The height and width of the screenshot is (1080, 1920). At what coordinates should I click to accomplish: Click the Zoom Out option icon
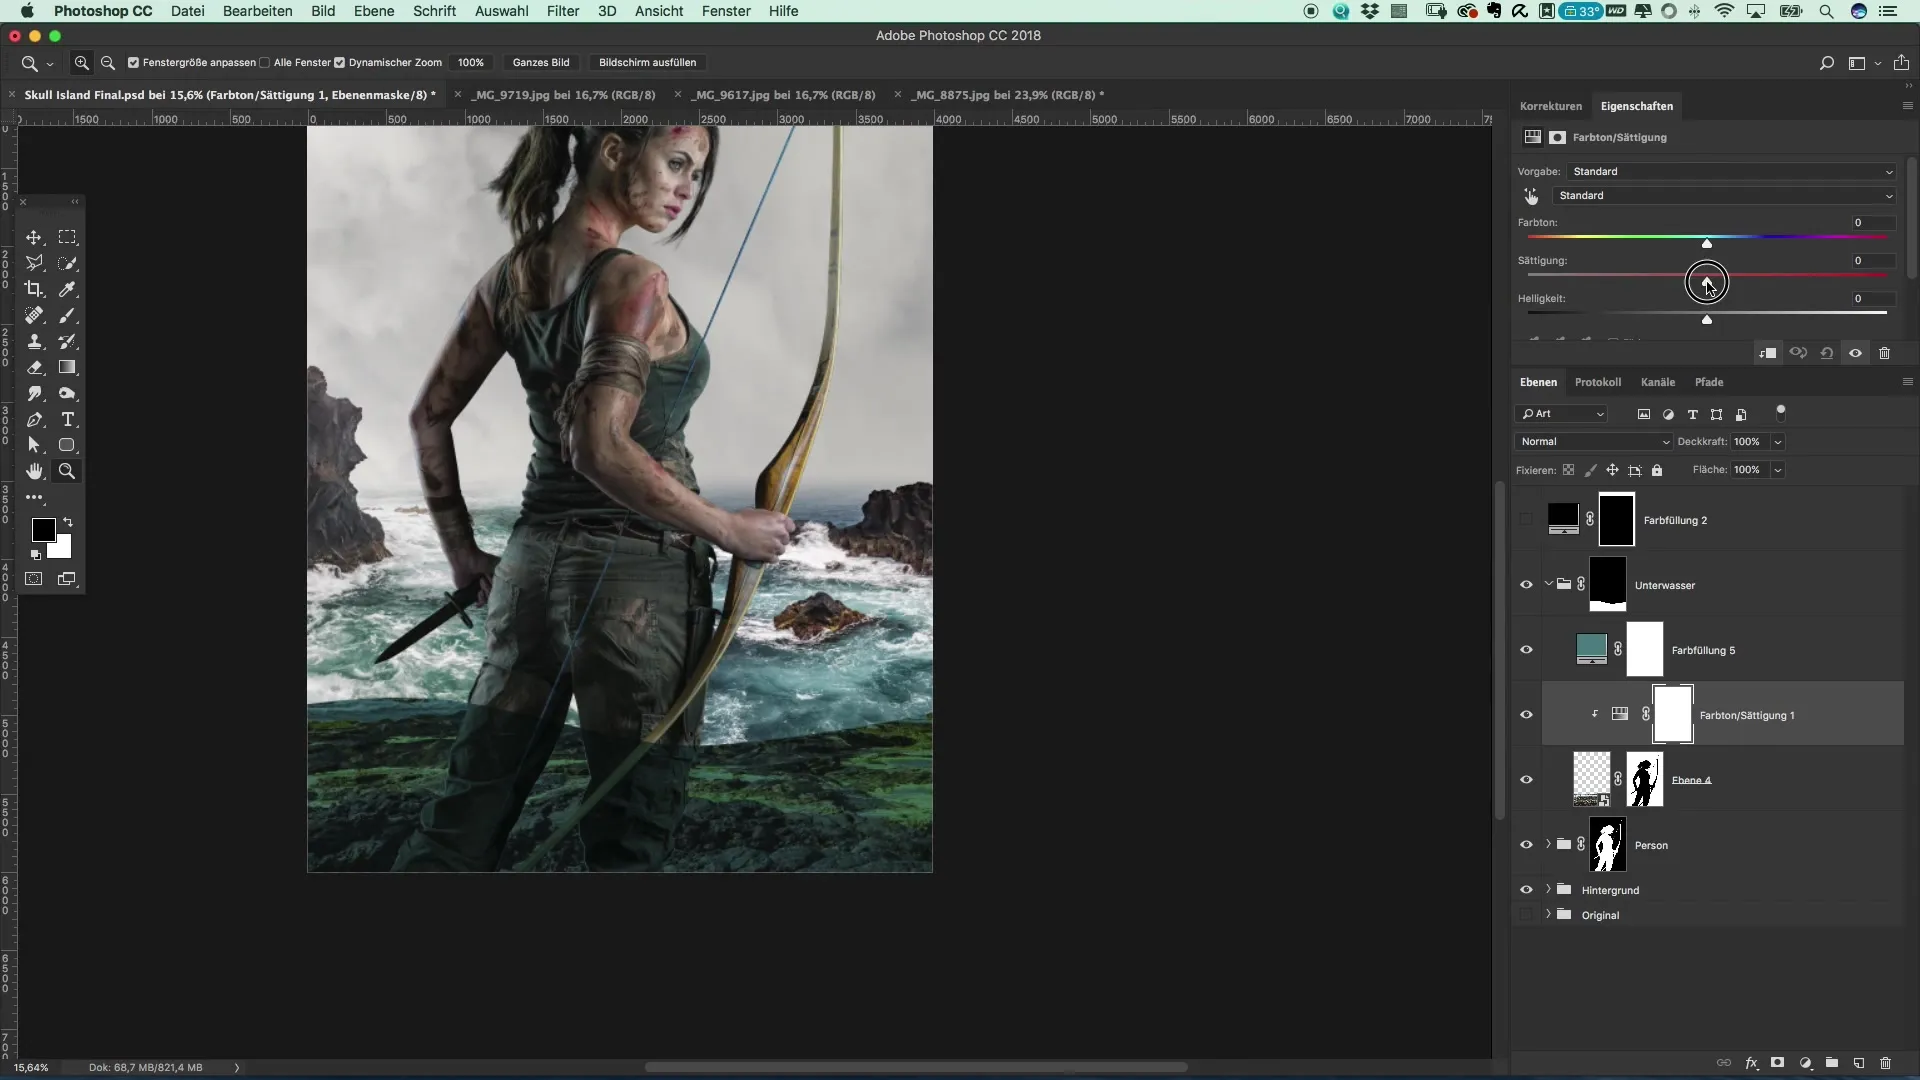(108, 62)
